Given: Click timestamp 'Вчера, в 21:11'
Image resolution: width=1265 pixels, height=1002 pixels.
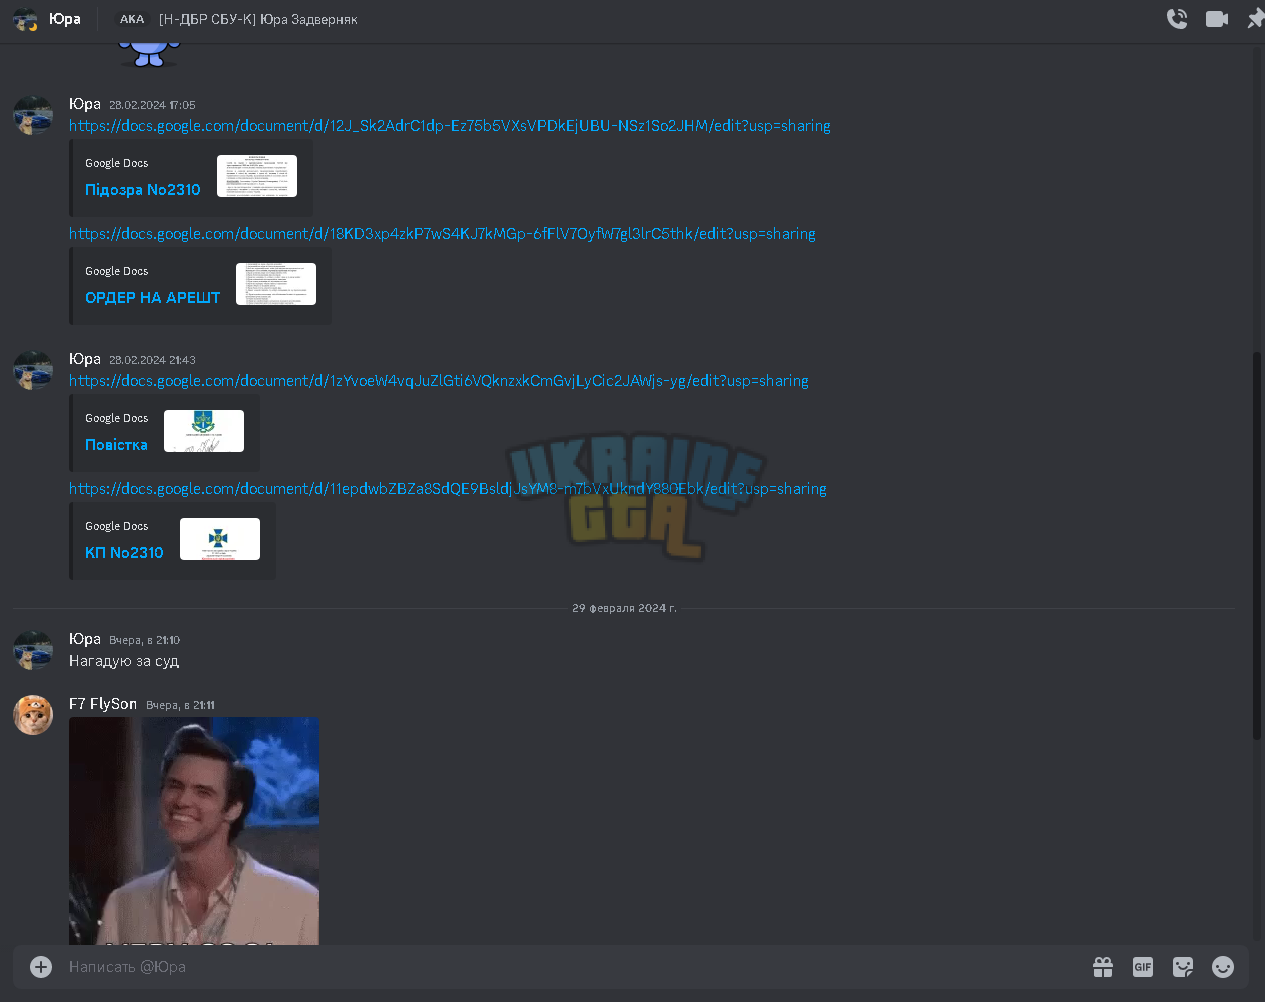Looking at the screenshot, I should 180,705.
